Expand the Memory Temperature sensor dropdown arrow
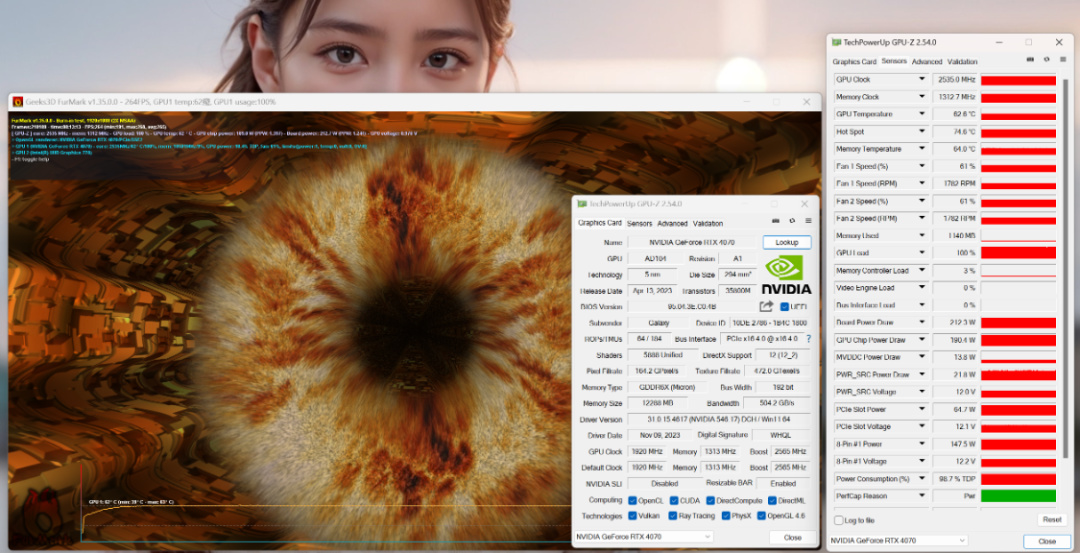The width and height of the screenshot is (1080, 553). 922,149
